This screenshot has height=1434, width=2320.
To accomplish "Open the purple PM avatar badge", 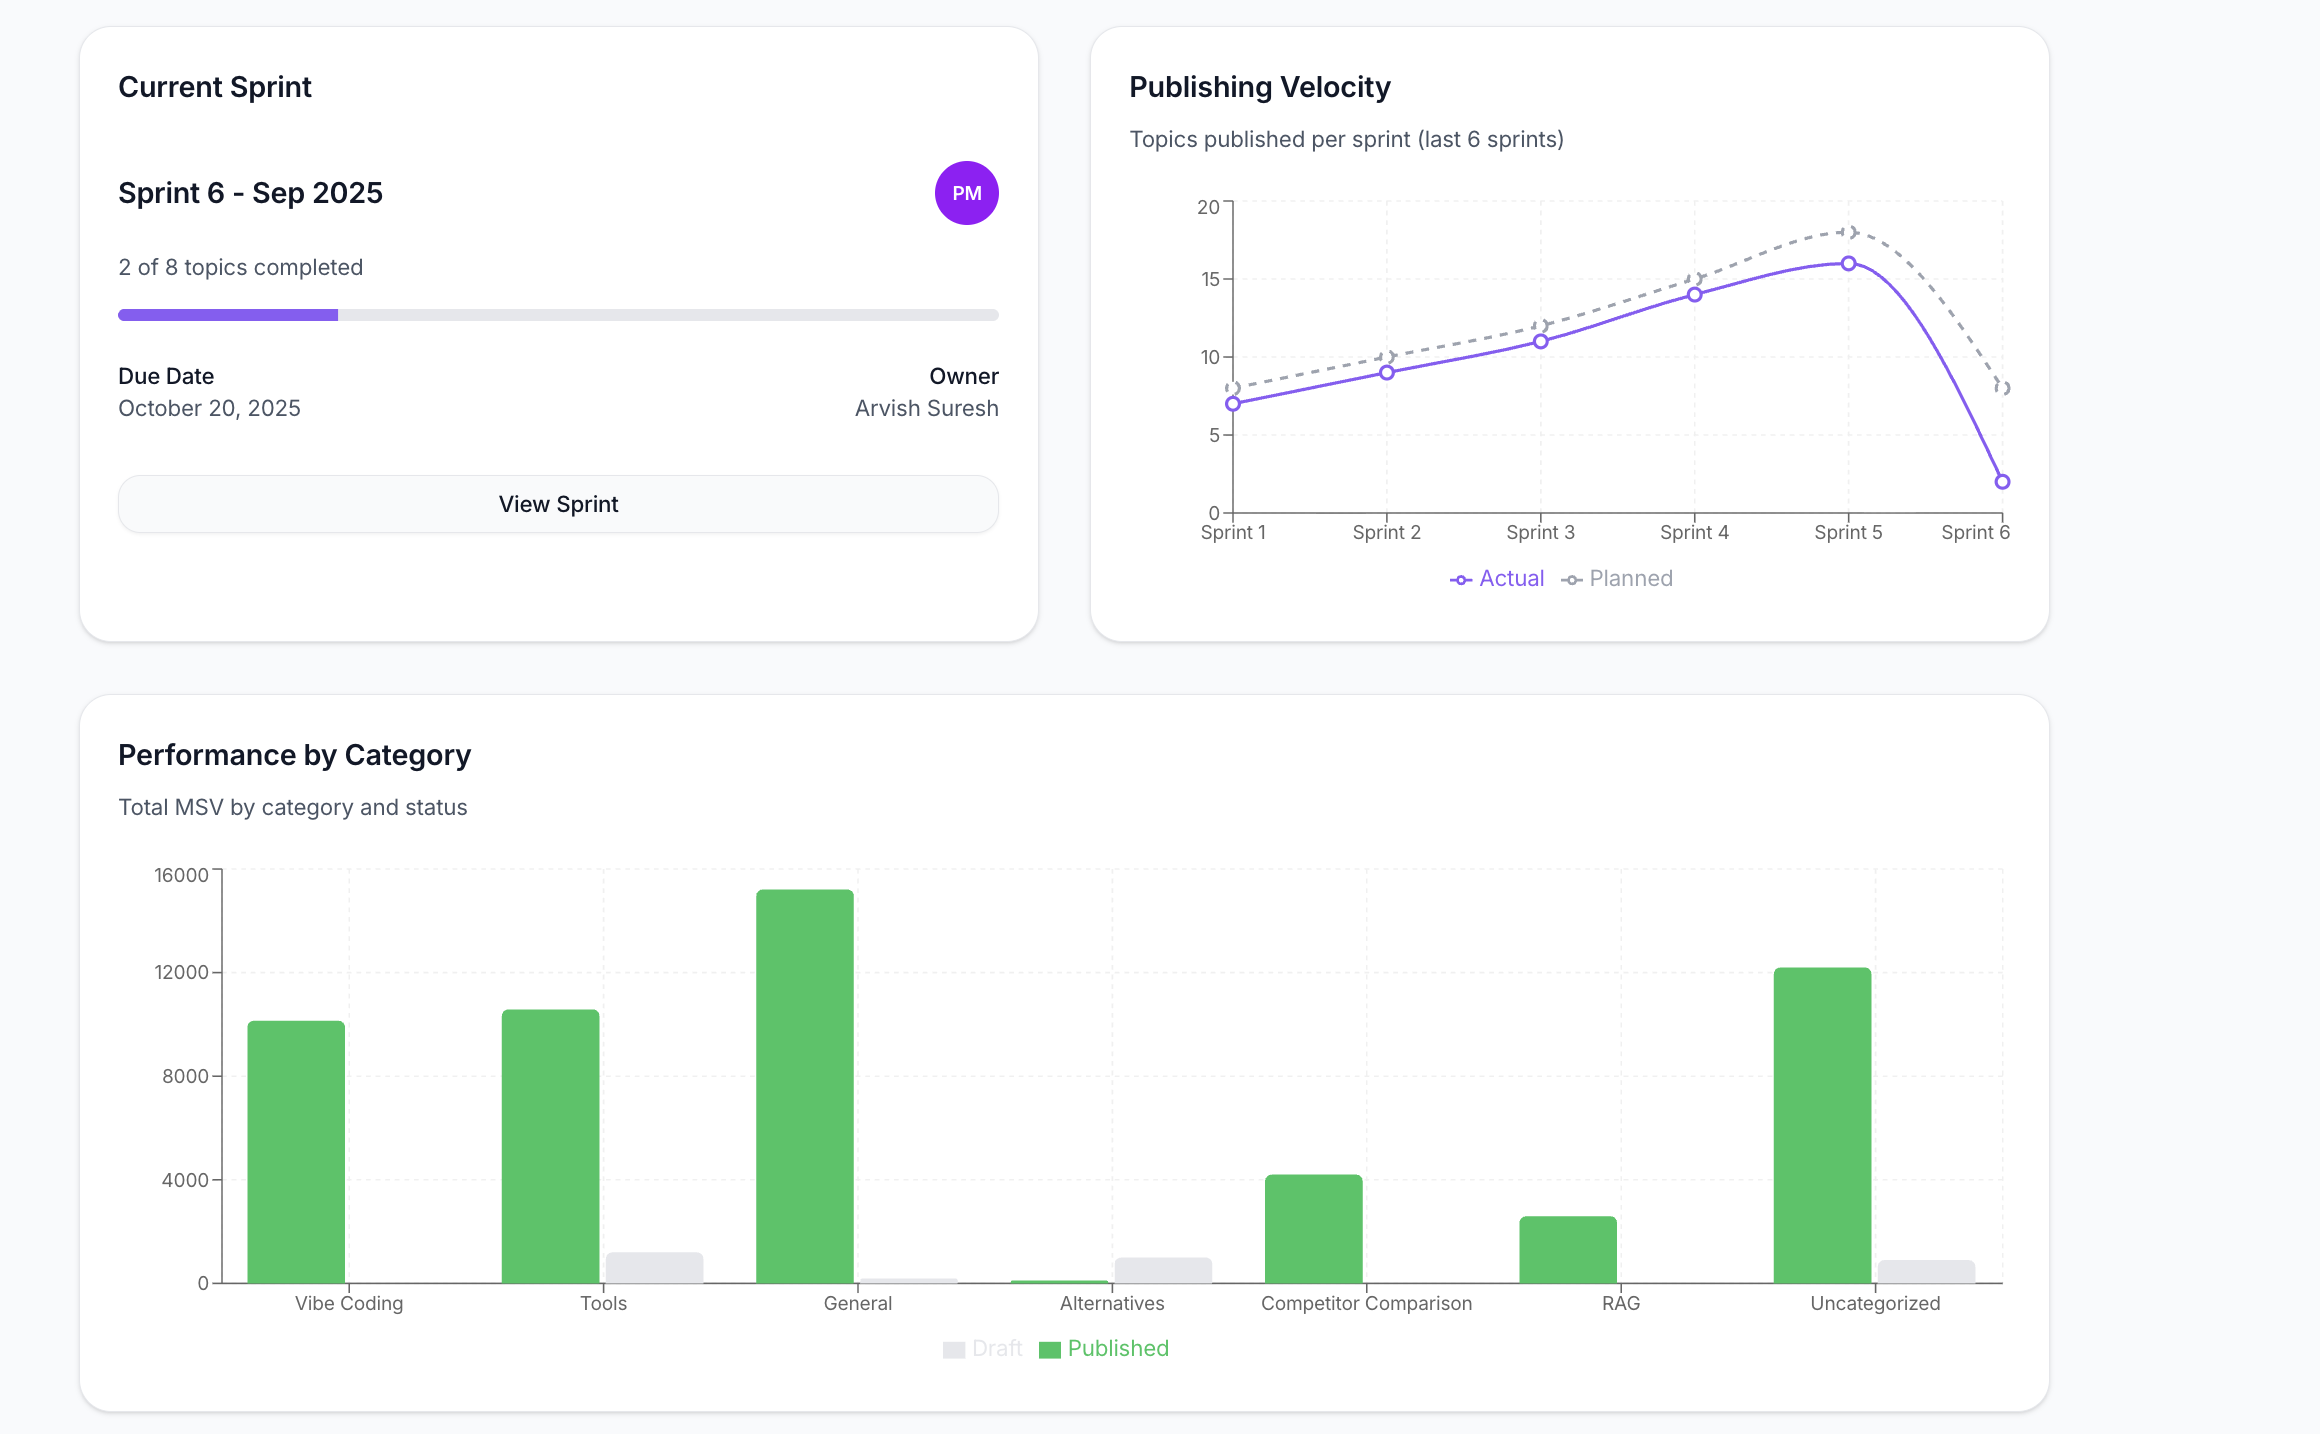I will point(966,193).
